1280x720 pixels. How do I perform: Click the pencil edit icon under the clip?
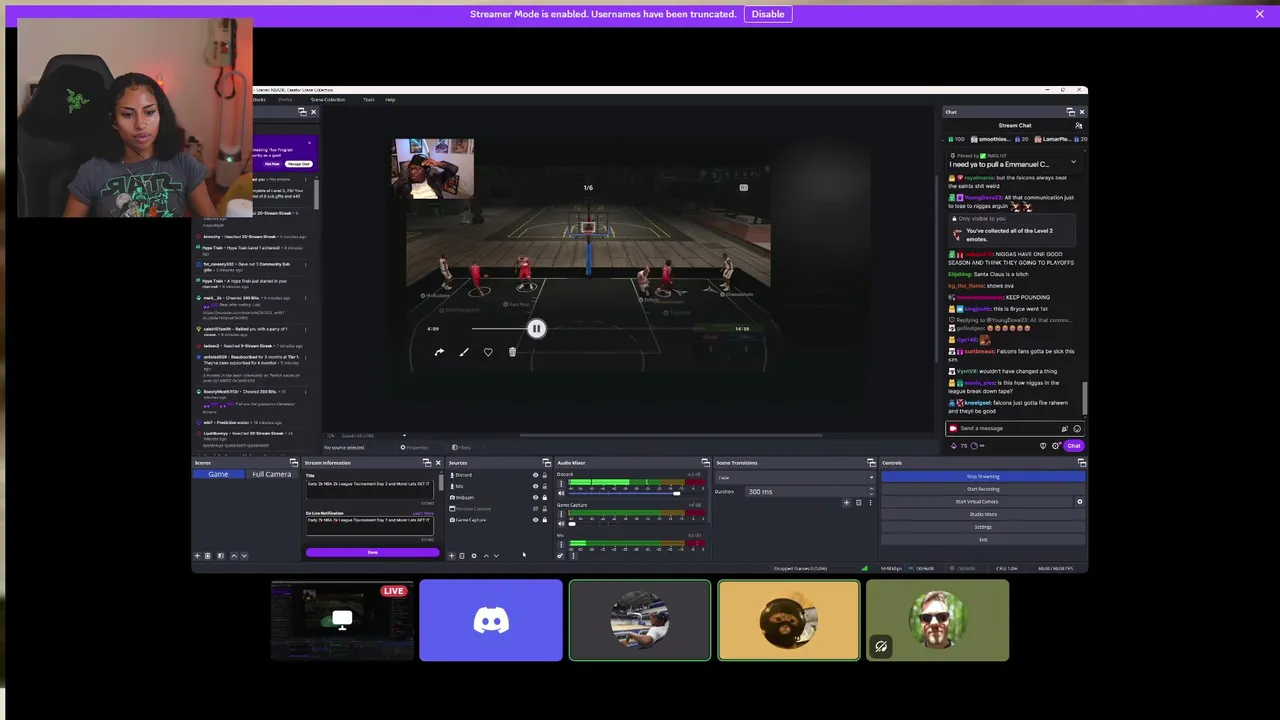[464, 352]
